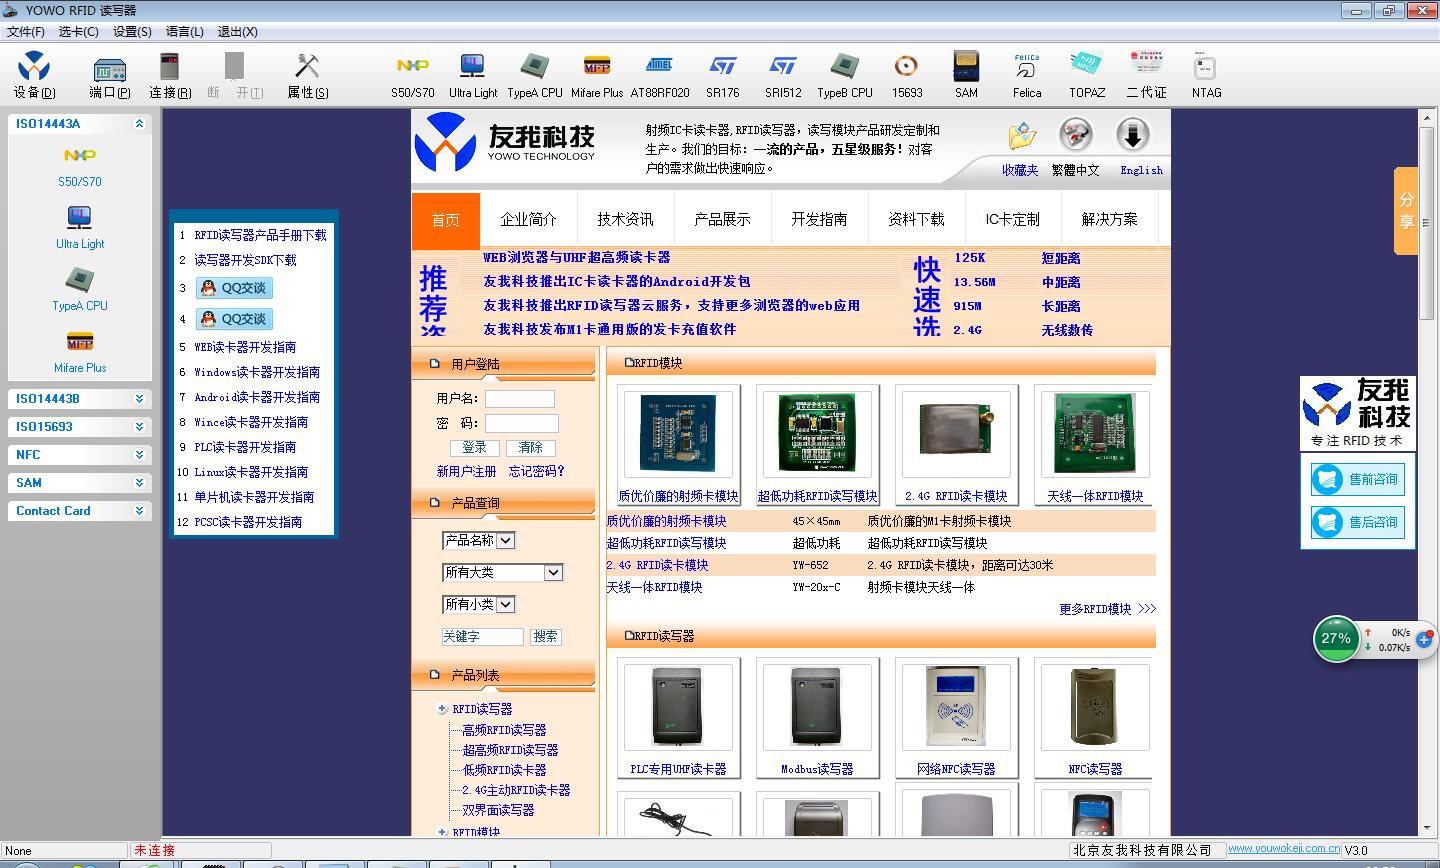Image resolution: width=1440 pixels, height=868 pixels.
Task: Choose TypeA CPU in top toolbar
Action: pos(535,76)
